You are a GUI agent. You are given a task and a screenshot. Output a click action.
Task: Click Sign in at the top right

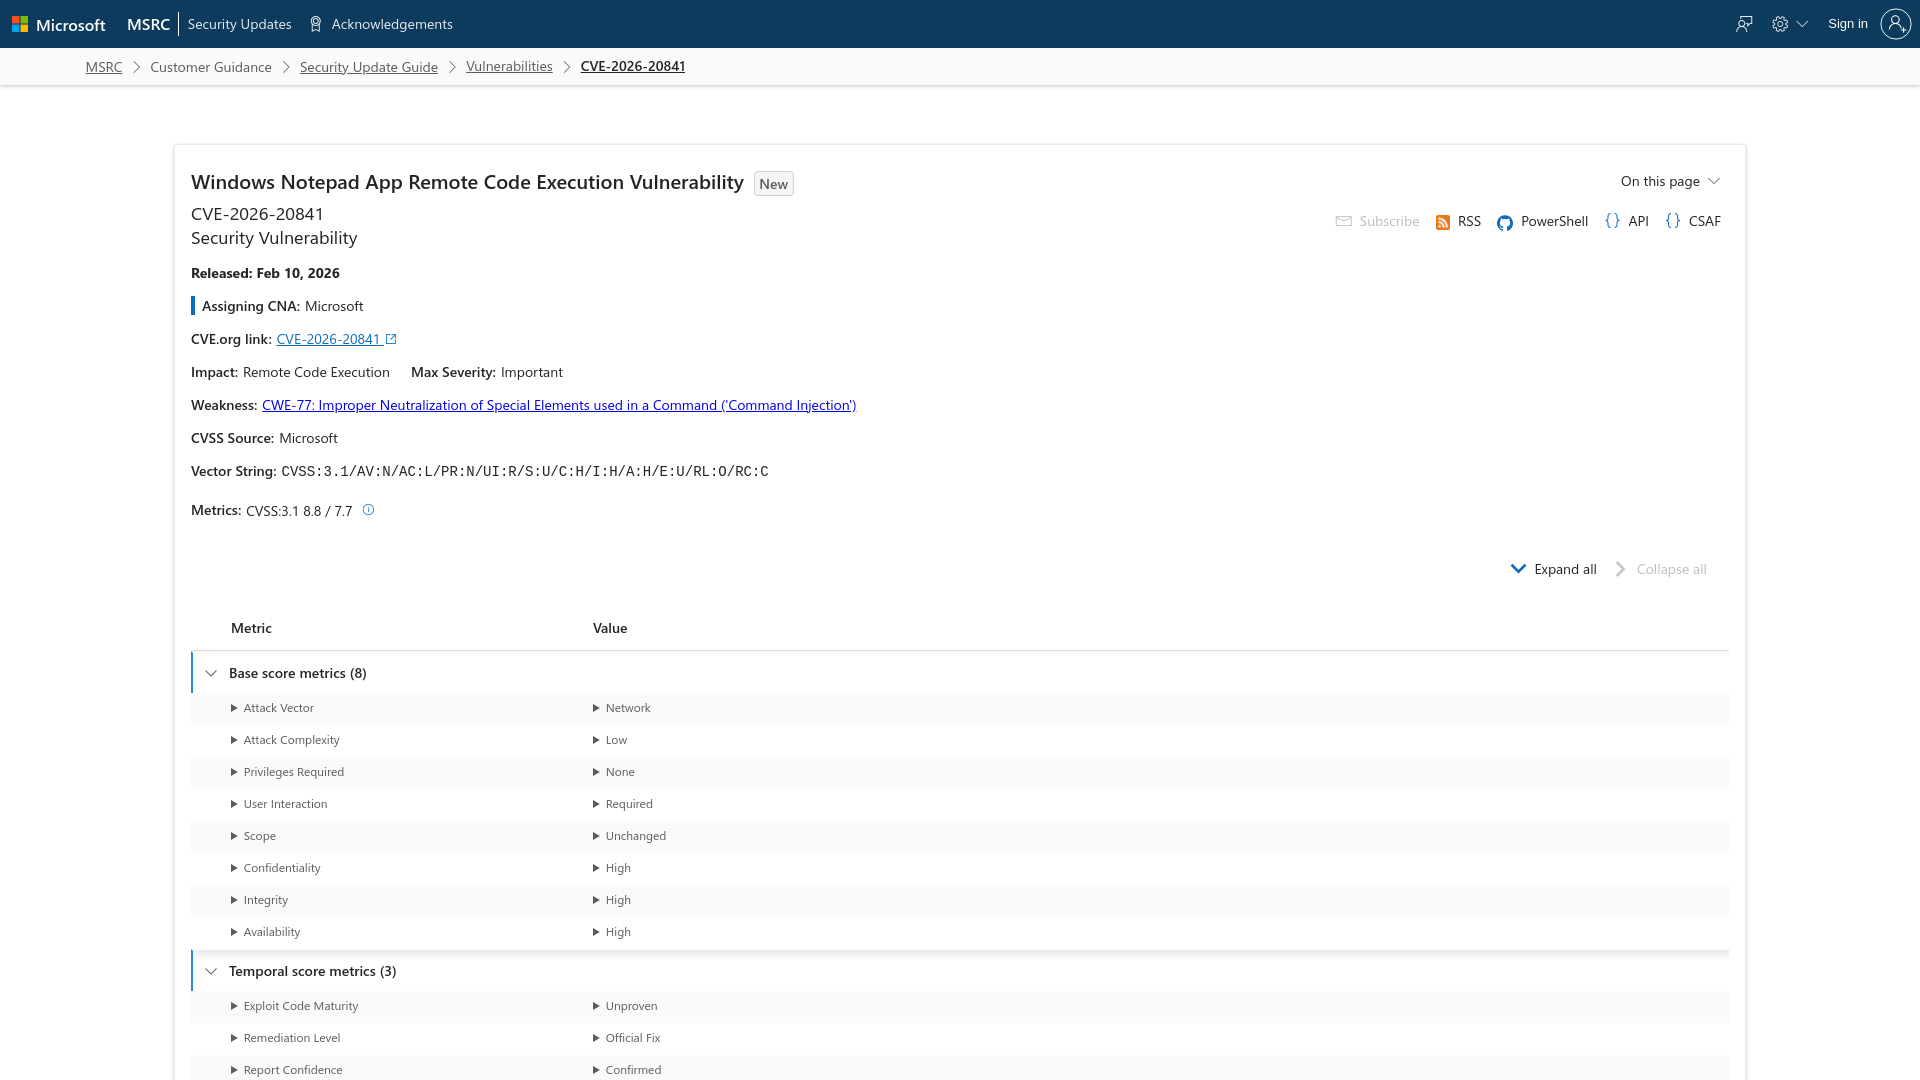1847,23
